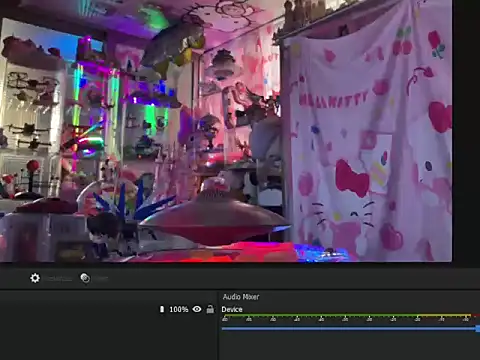Select the webcam source in the preview canvas

[226, 131]
